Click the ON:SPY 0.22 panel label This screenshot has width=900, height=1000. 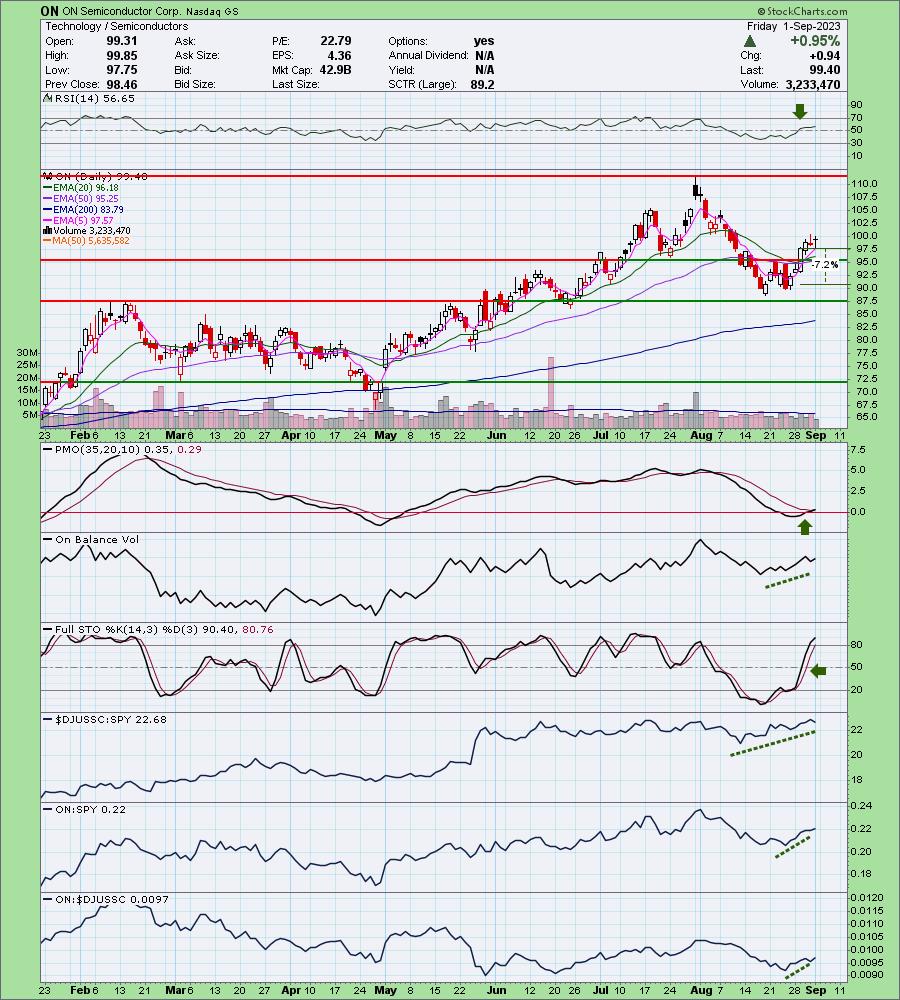[90, 809]
